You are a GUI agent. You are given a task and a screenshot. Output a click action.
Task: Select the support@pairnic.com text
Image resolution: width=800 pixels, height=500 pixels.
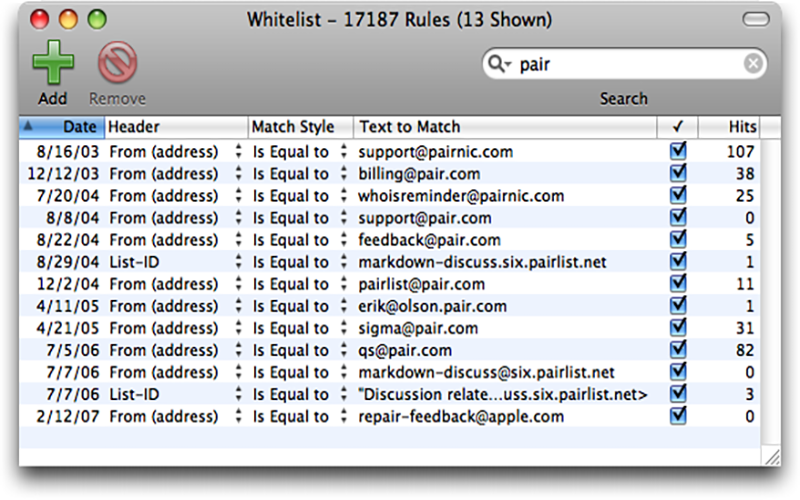coord(435,152)
